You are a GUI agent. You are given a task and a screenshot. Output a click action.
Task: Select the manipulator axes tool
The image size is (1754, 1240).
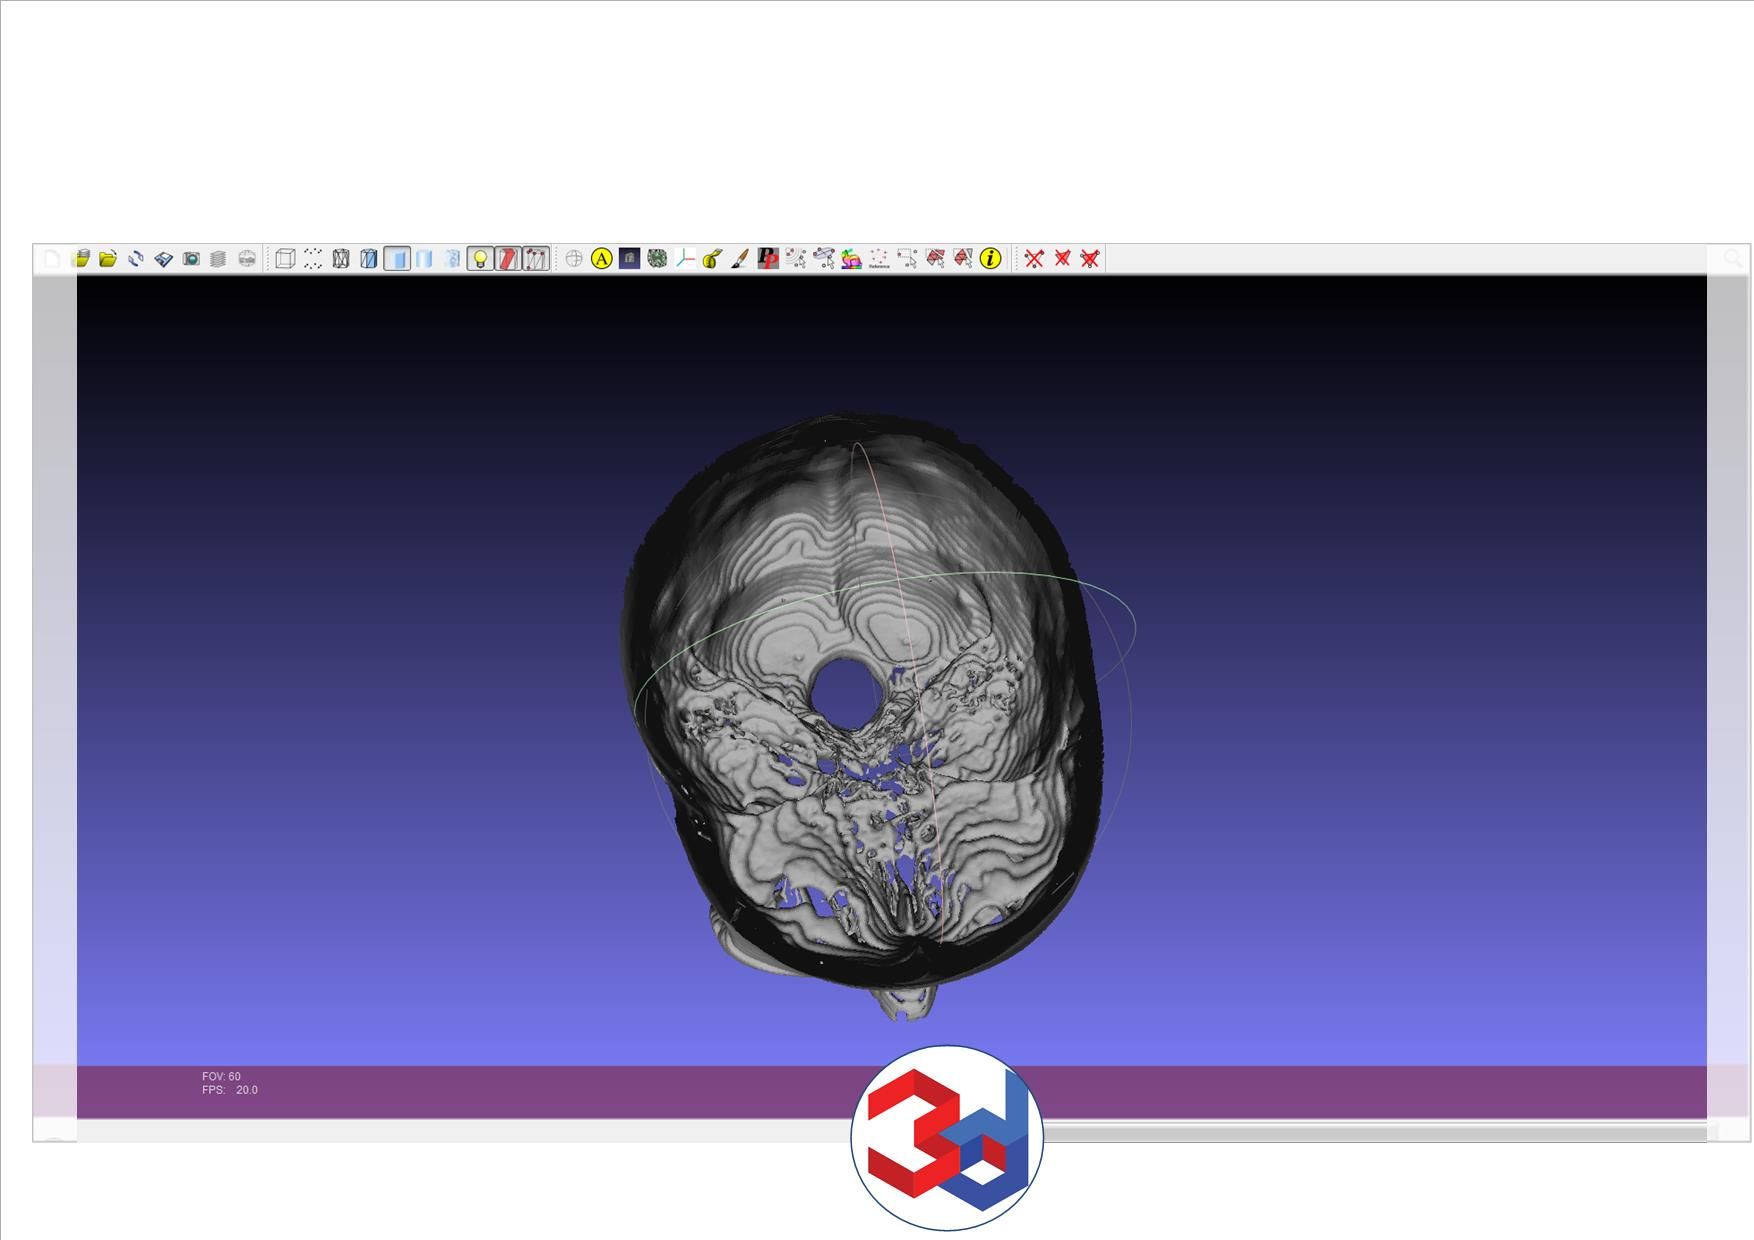coord(685,259)
